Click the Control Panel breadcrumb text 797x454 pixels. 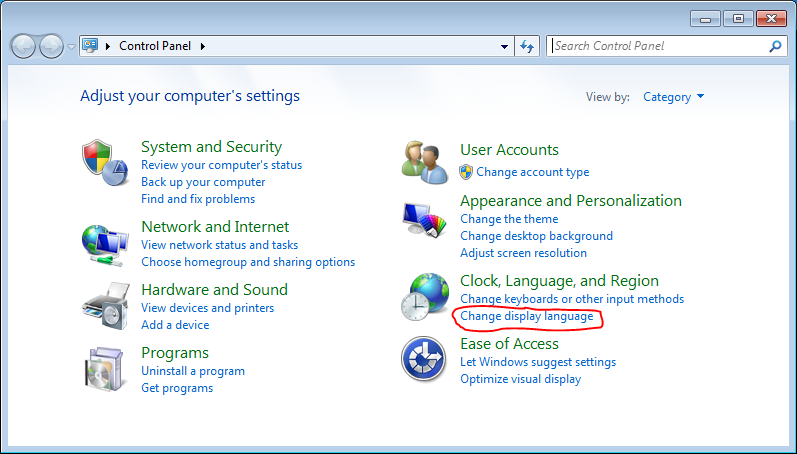point(155,46)
